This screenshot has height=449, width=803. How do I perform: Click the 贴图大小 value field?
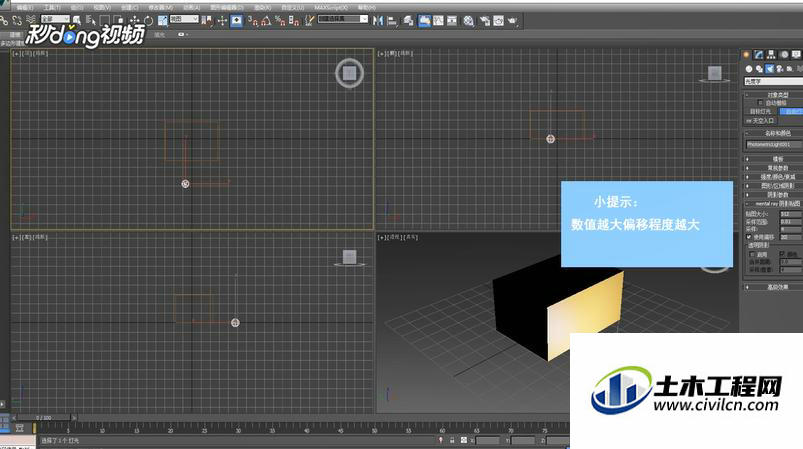[x=790, y=214]
